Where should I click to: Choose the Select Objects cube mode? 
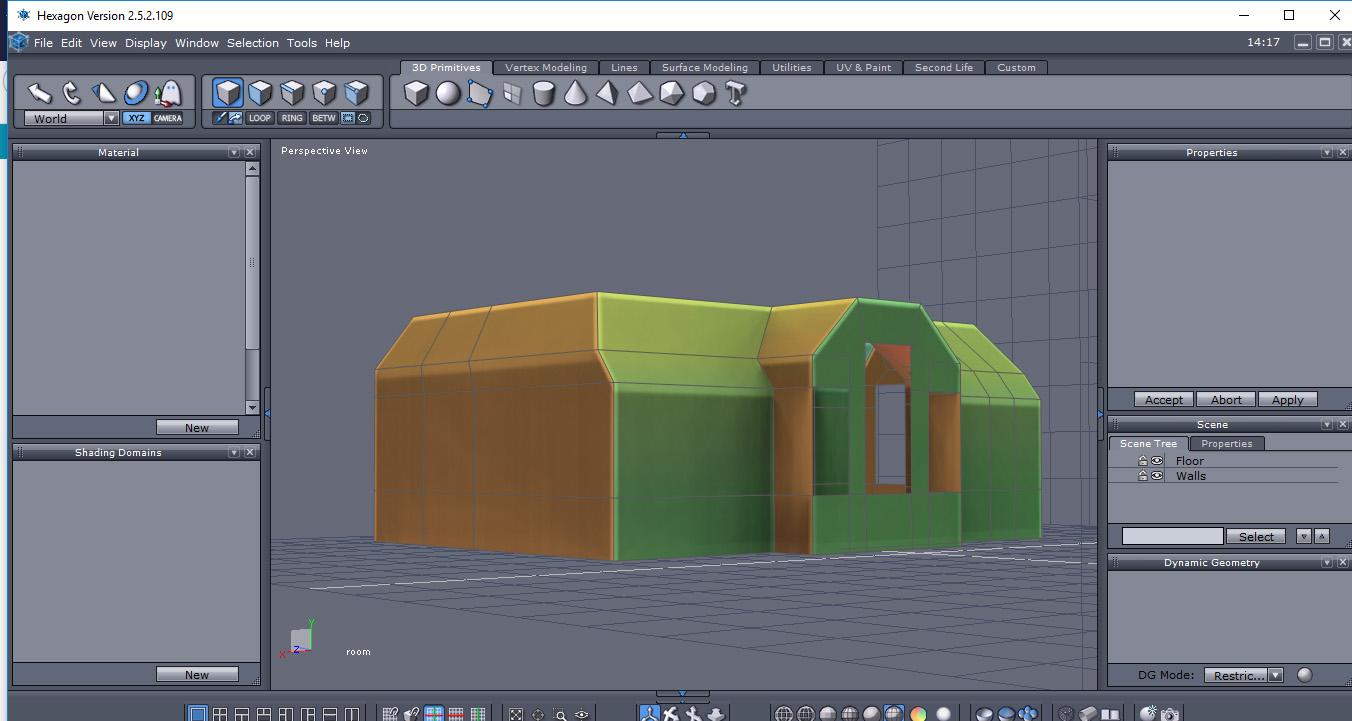[228, 93]
